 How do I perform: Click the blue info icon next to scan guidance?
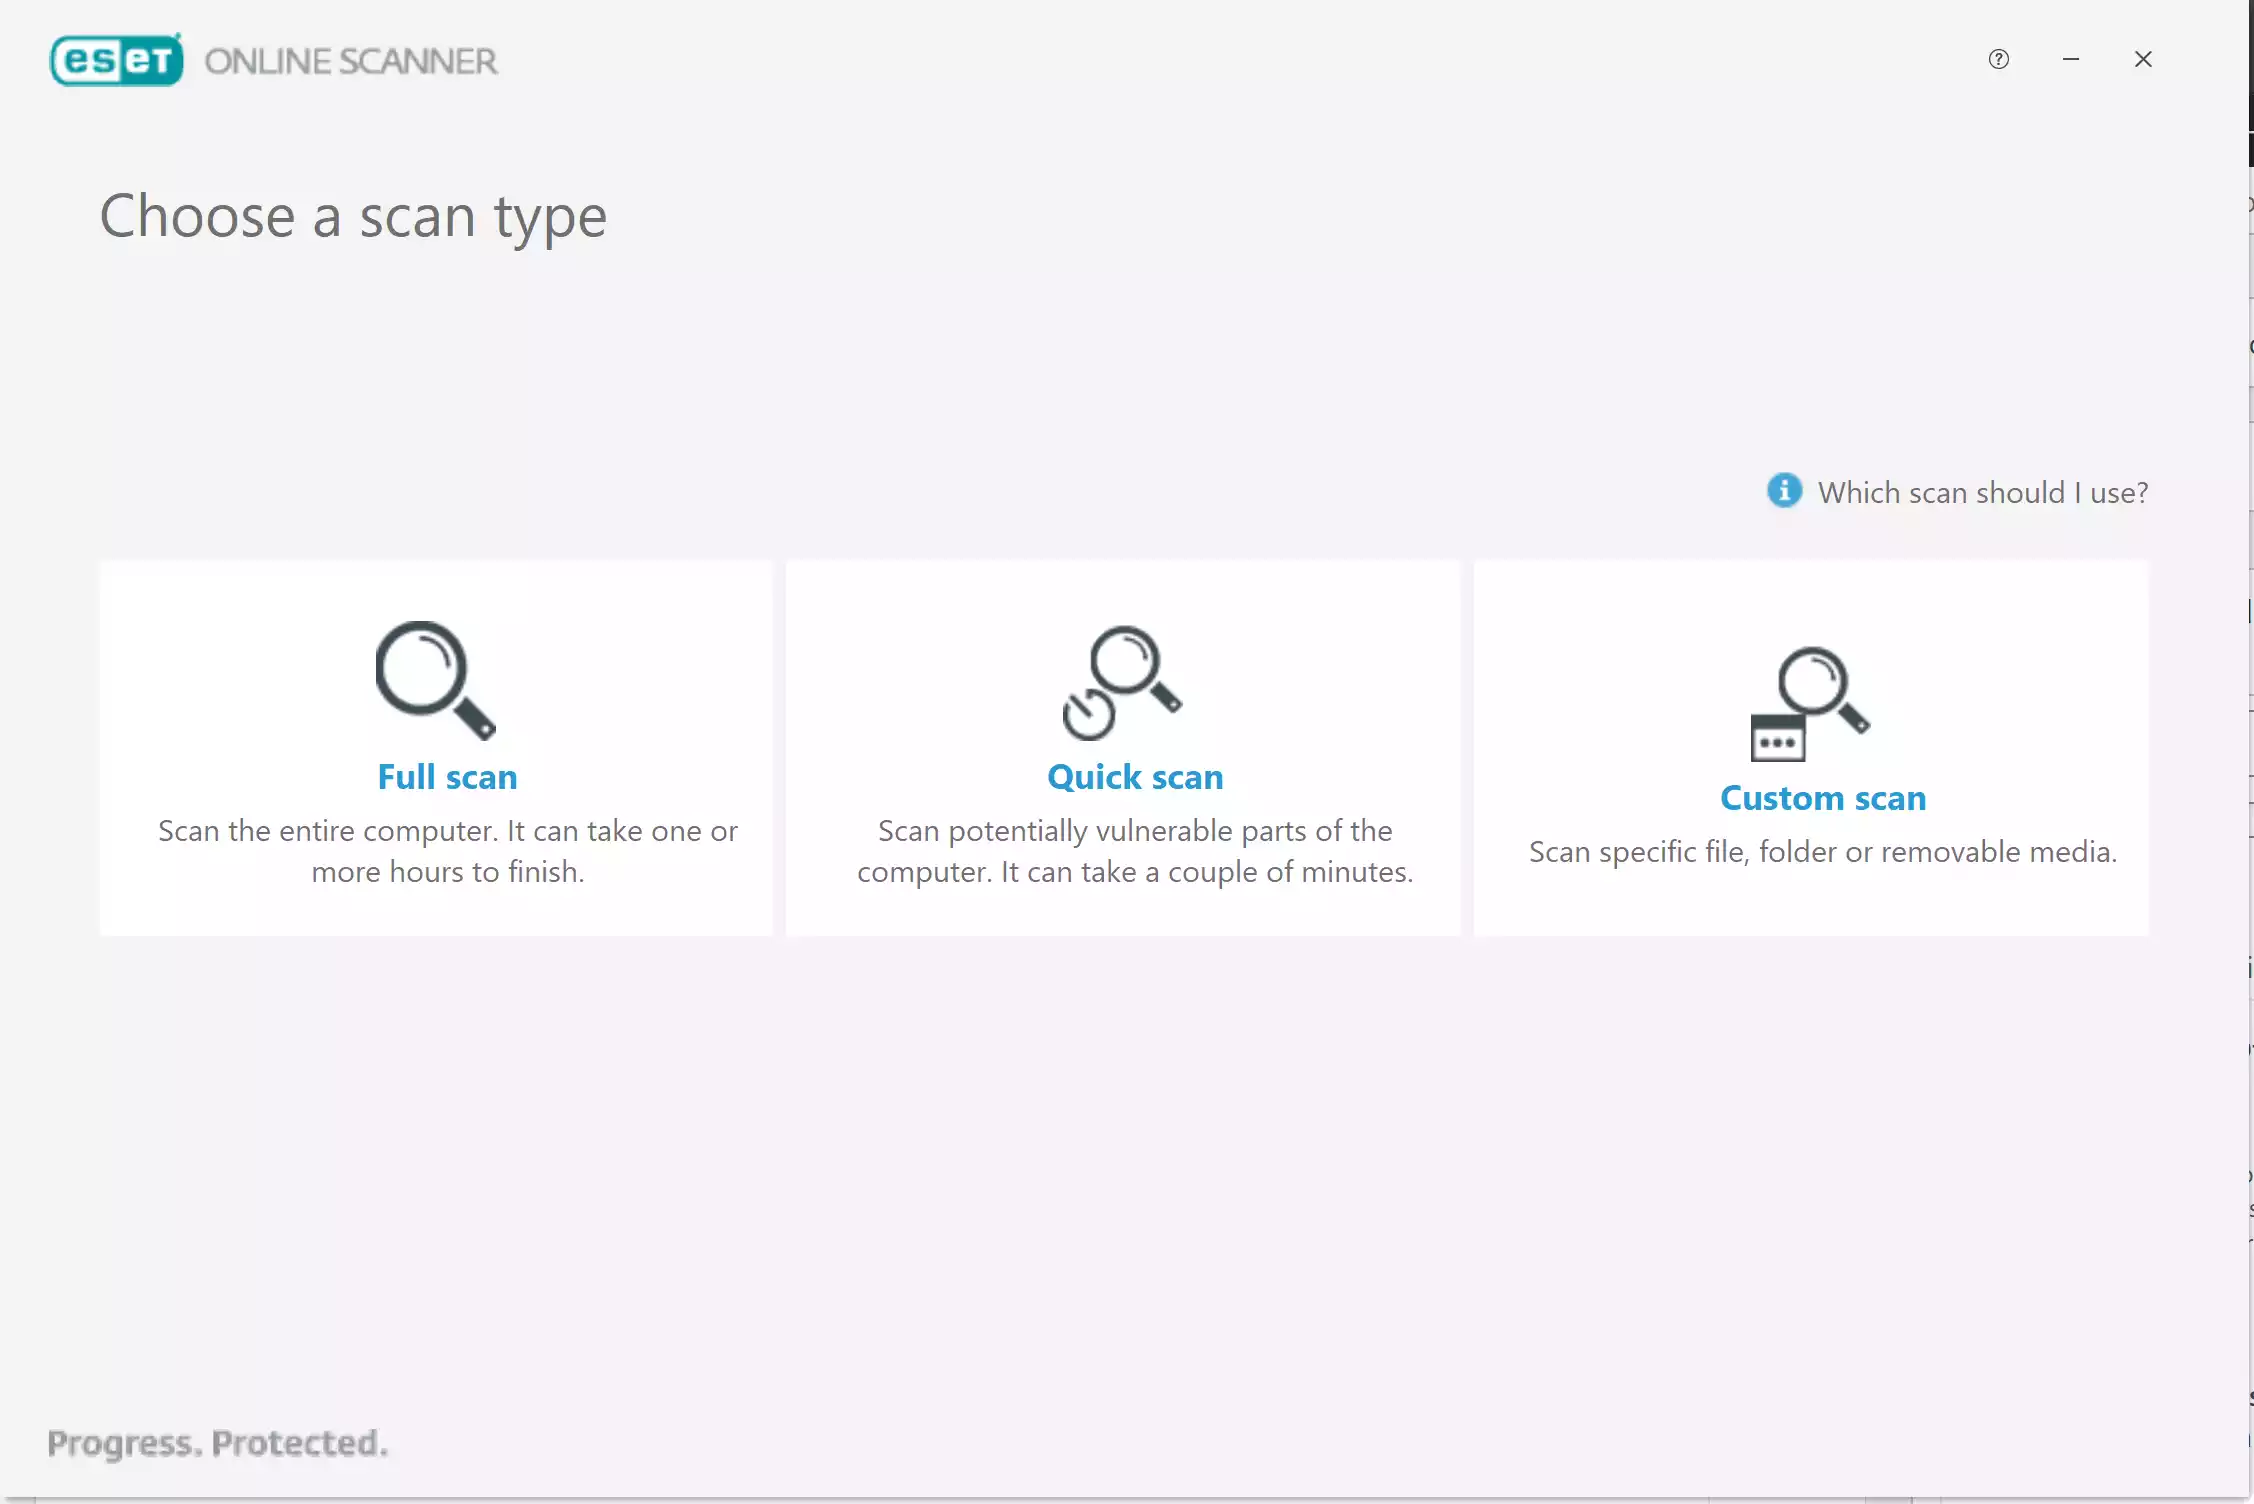click(x=1784, y=492)
